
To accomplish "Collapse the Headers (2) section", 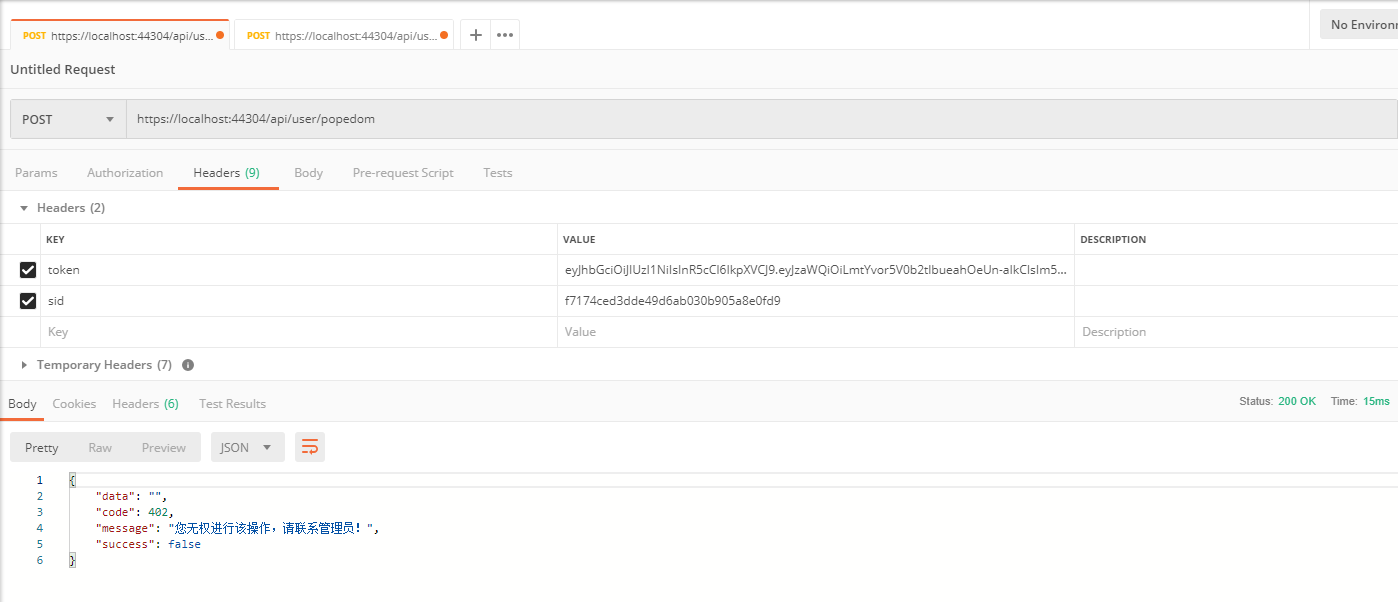I will point(24,208).
